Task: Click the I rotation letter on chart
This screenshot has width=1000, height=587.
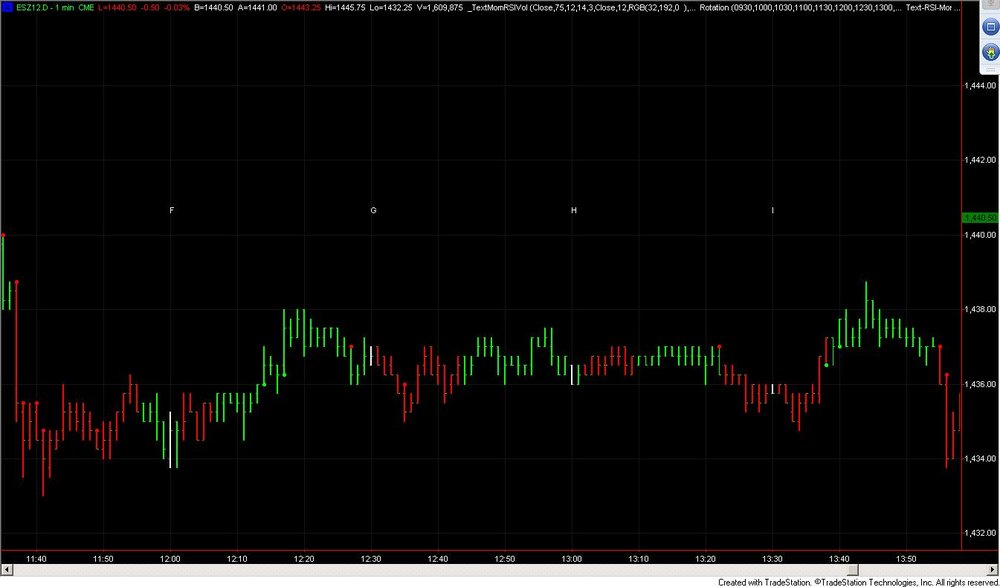Action: [x=773, y=210]
